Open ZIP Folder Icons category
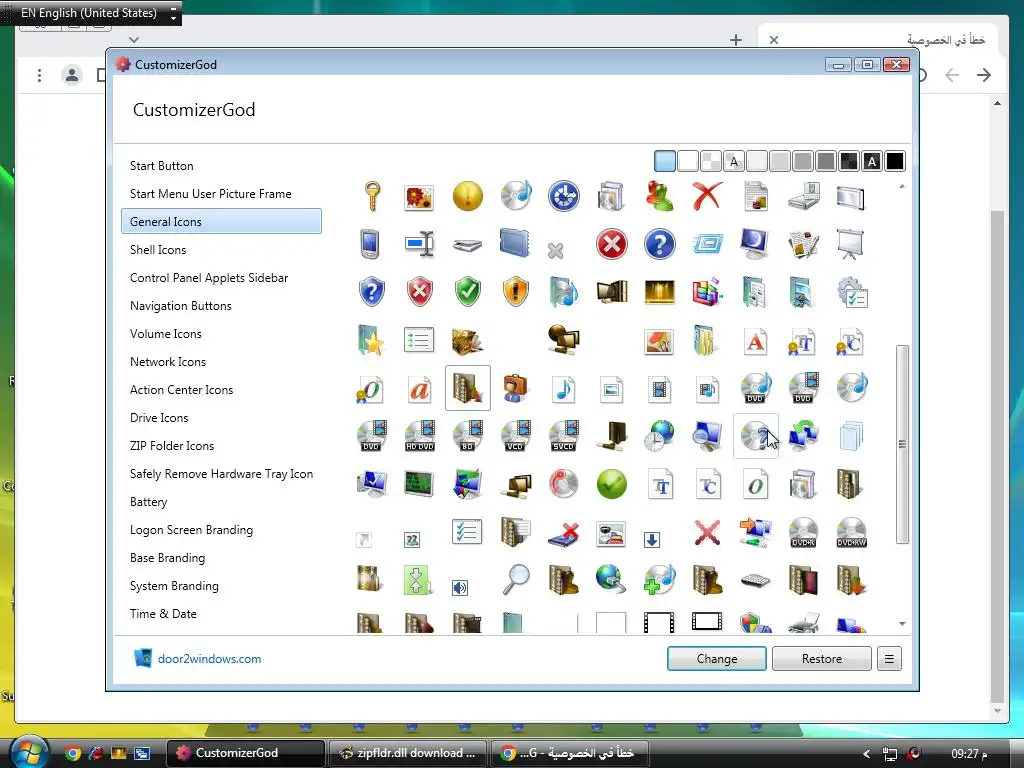 point(172,446)
